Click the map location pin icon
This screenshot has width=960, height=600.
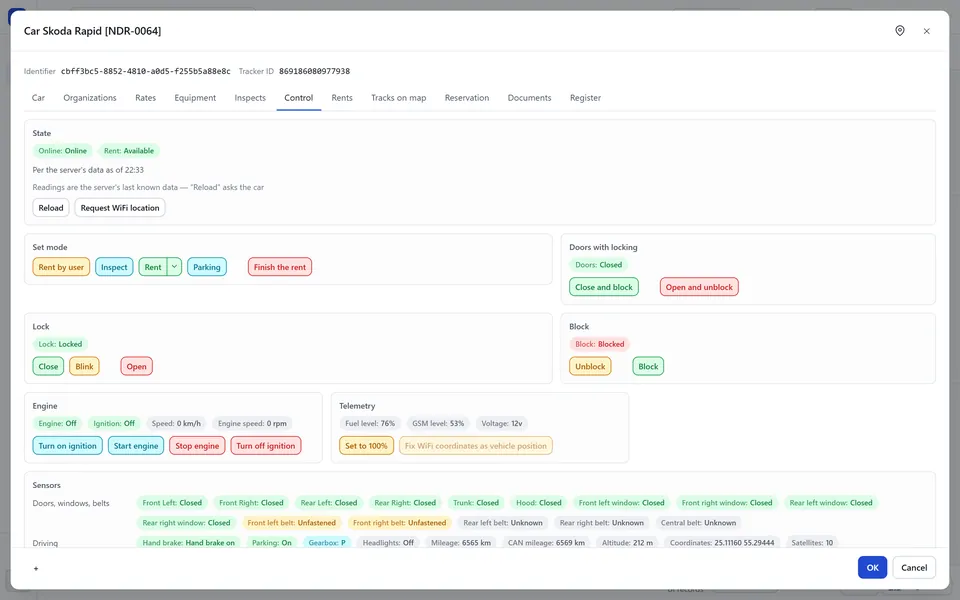(899, 31)
